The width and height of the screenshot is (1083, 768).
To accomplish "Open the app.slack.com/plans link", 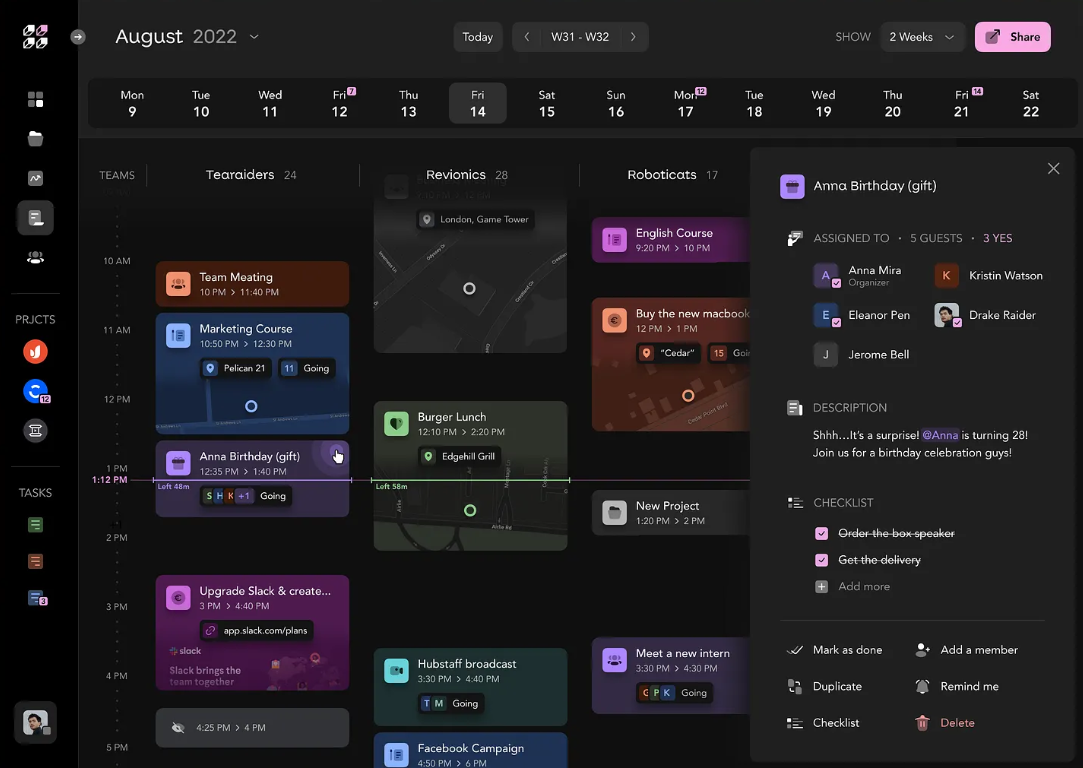I will [x=257, y=631].
